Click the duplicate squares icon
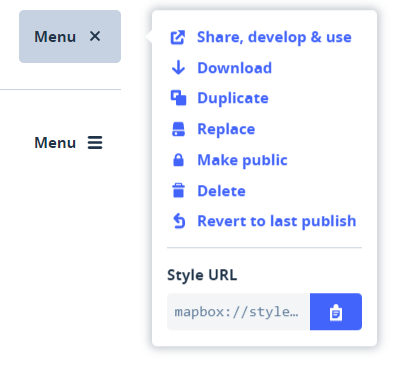Screen dimensions: 406x367 point(178,98)
